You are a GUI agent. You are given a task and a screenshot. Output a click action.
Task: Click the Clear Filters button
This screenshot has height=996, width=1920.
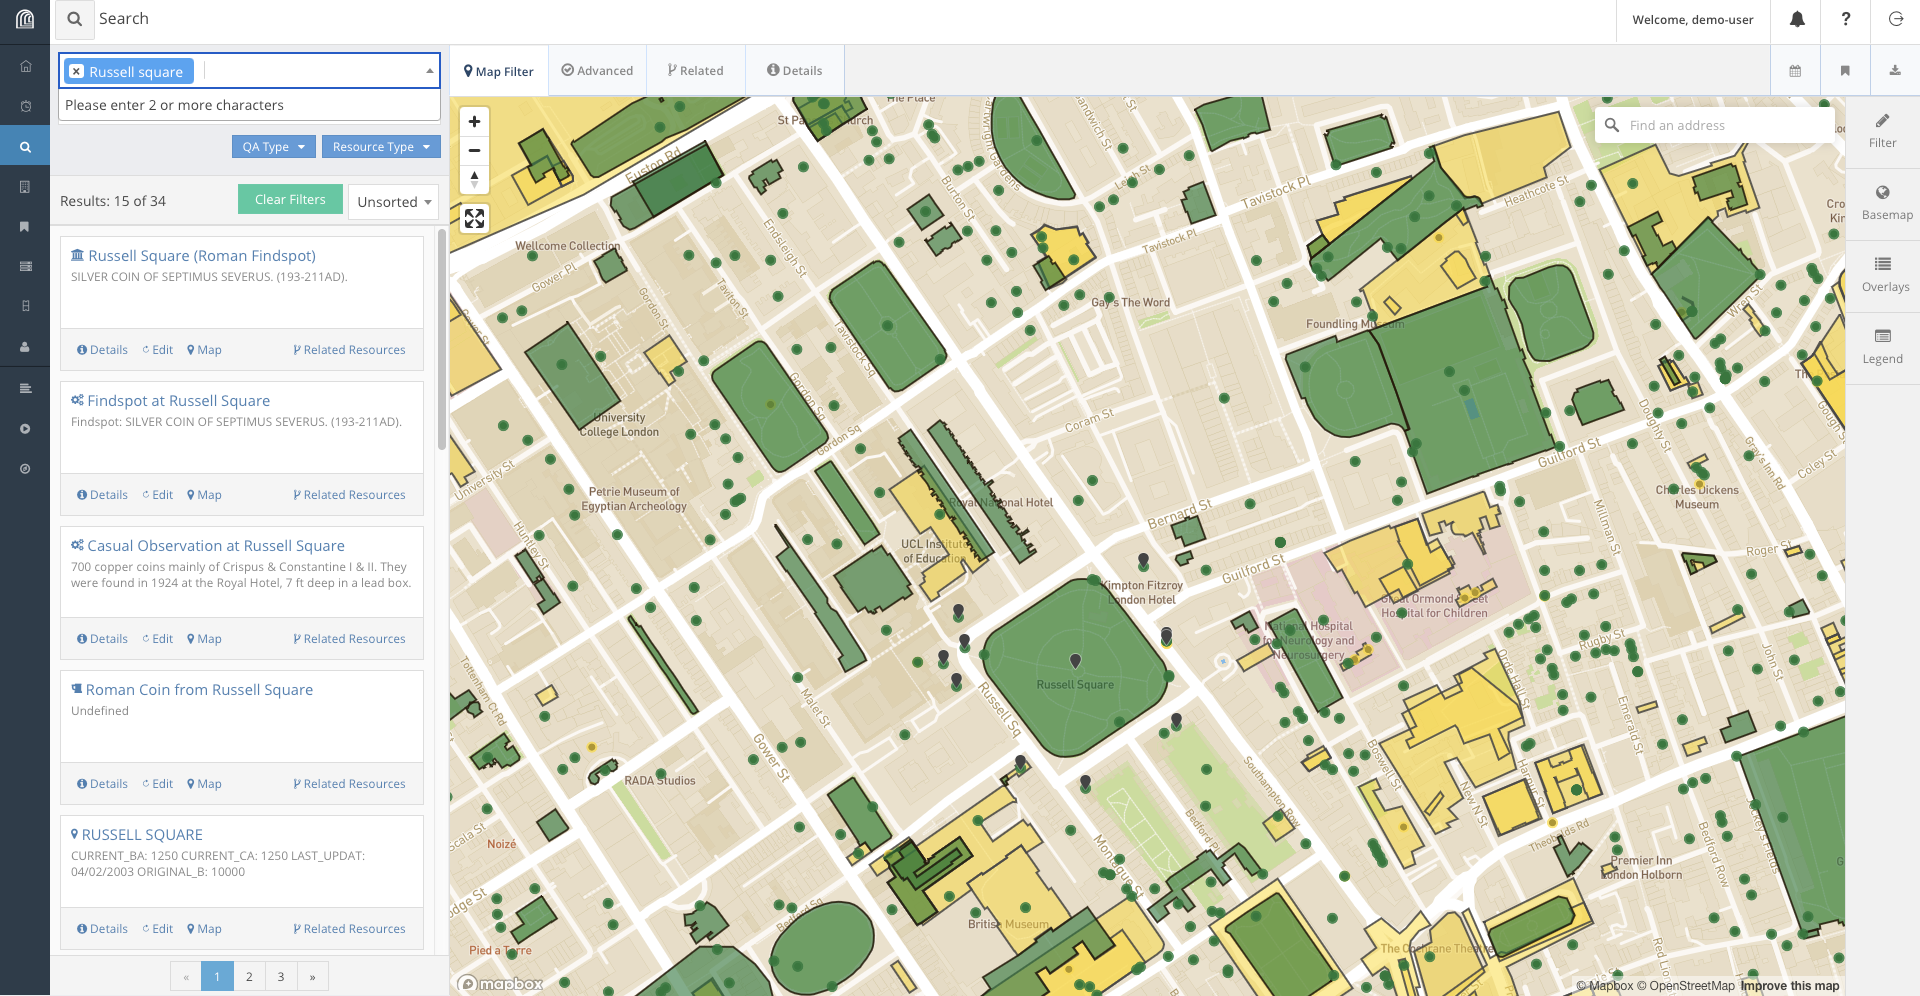click(x=290, y=200)
